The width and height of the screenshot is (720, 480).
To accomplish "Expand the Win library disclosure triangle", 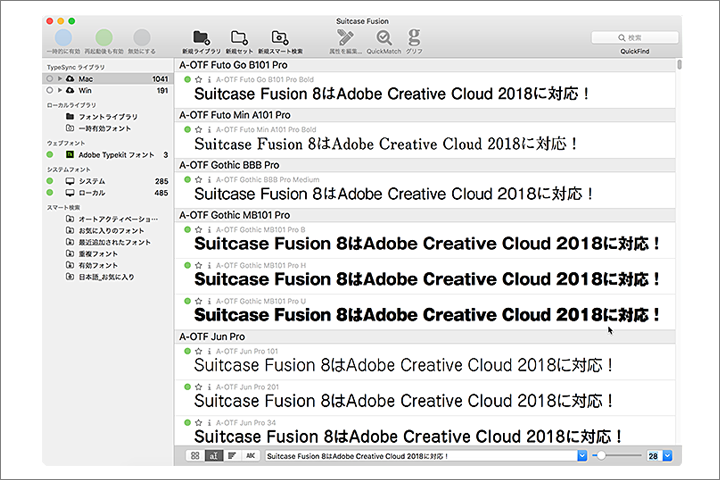I will pos(60,90).
